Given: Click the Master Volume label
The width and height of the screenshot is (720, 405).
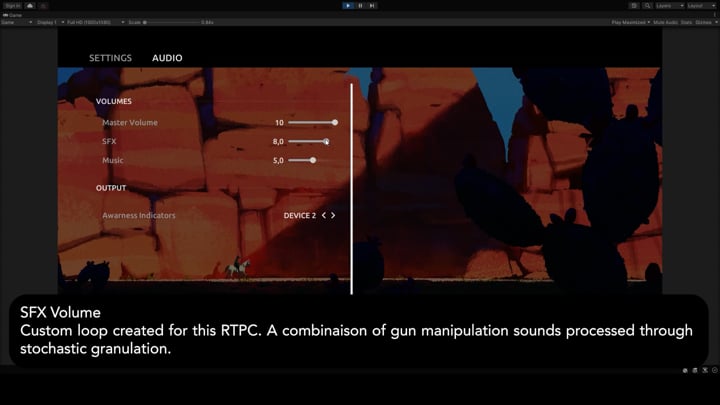Looking at the screenshot, I should [x=130, y=123].
